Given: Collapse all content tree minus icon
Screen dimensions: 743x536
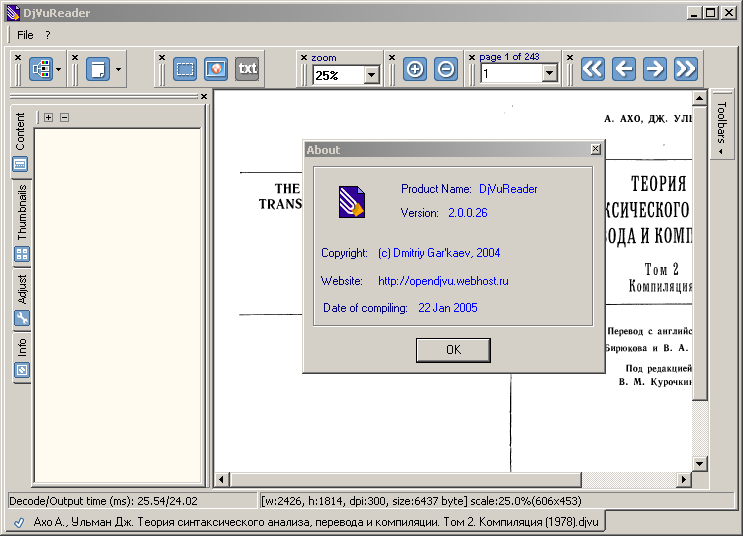Looking at the screenshot, I should 64,117.
